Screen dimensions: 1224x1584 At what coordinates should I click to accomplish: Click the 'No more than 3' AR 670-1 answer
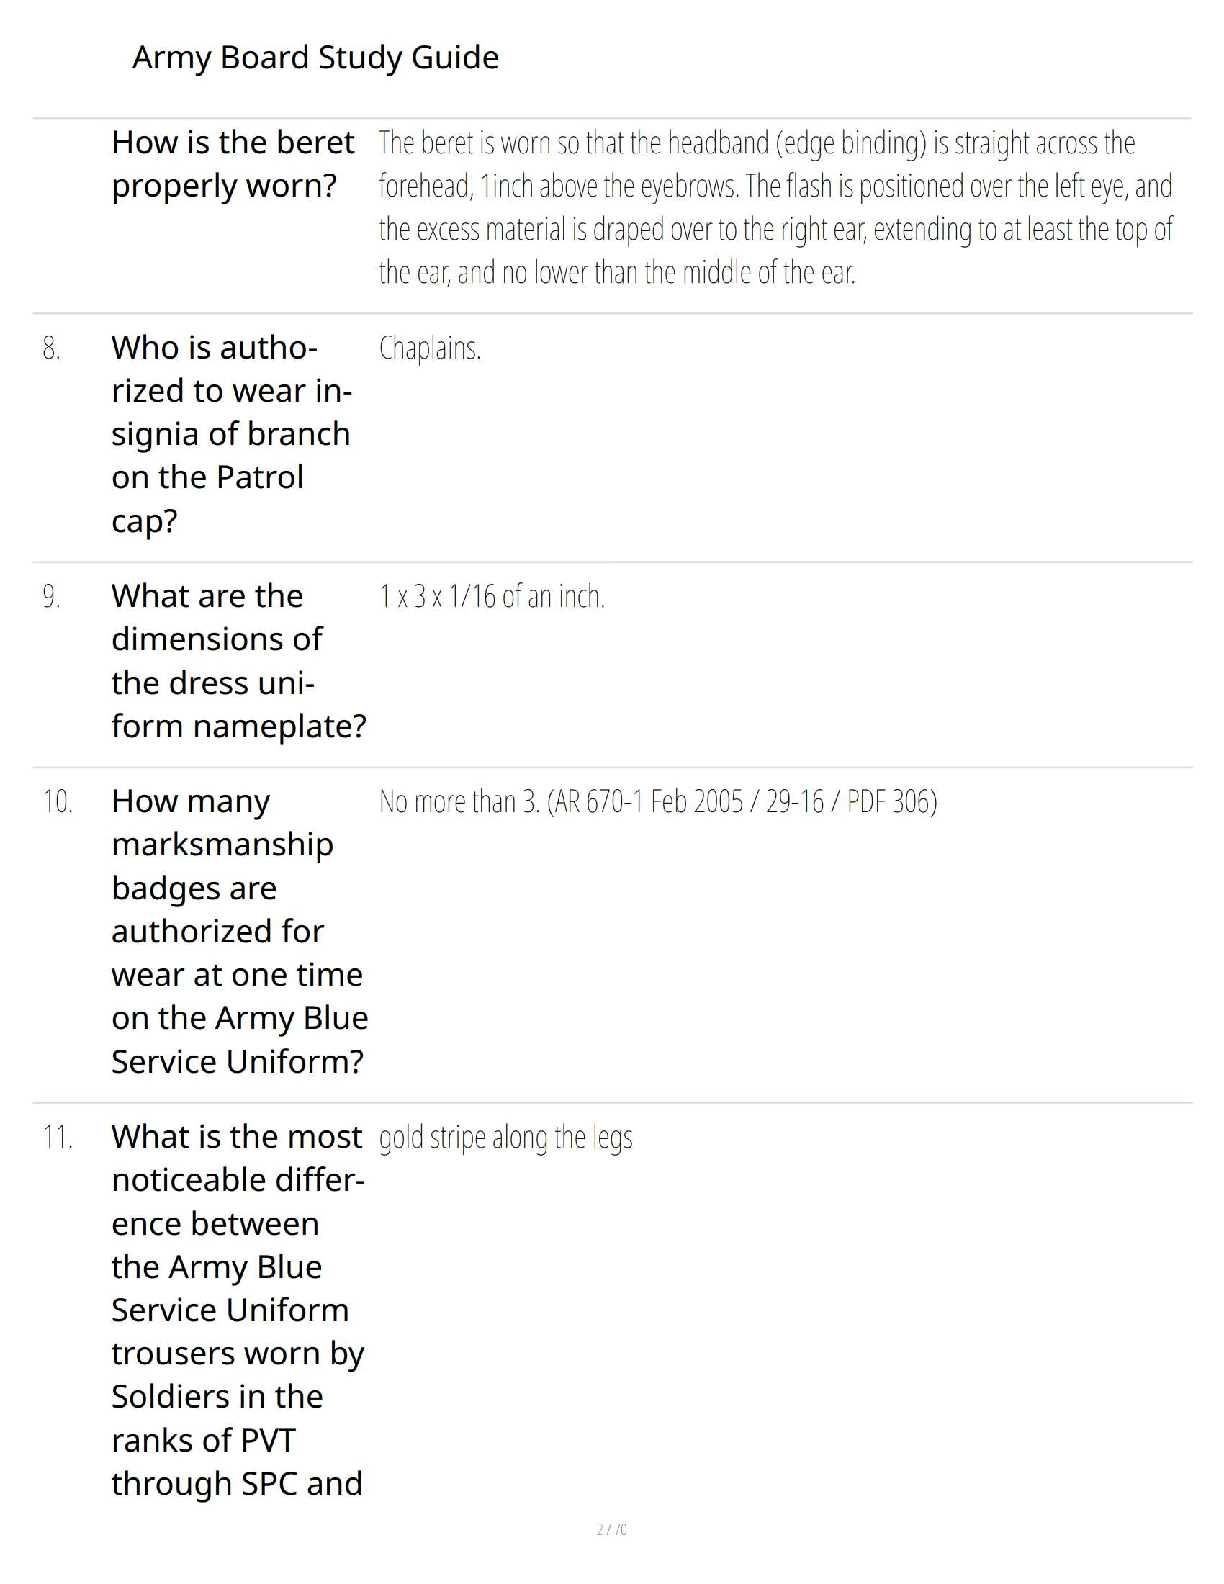pos(658,802)
